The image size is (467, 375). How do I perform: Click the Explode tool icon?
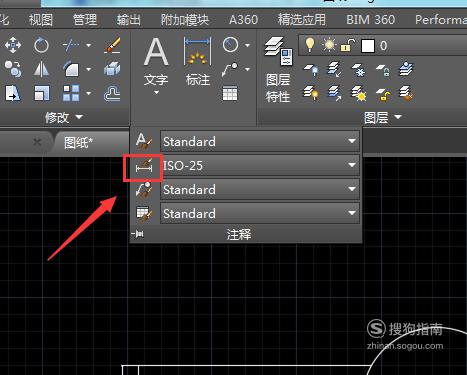112,69
